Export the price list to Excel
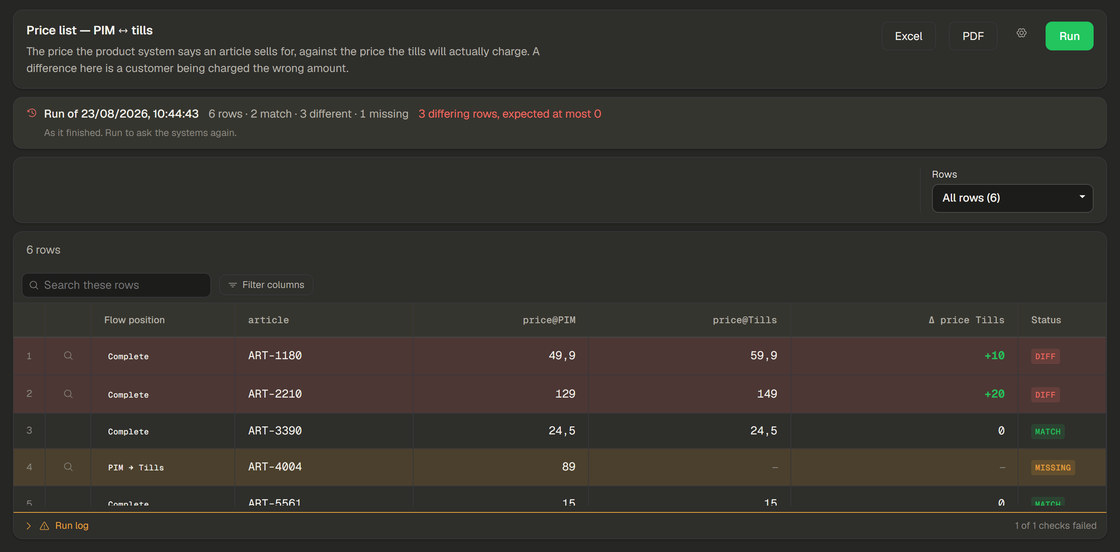 coord(909,36)
